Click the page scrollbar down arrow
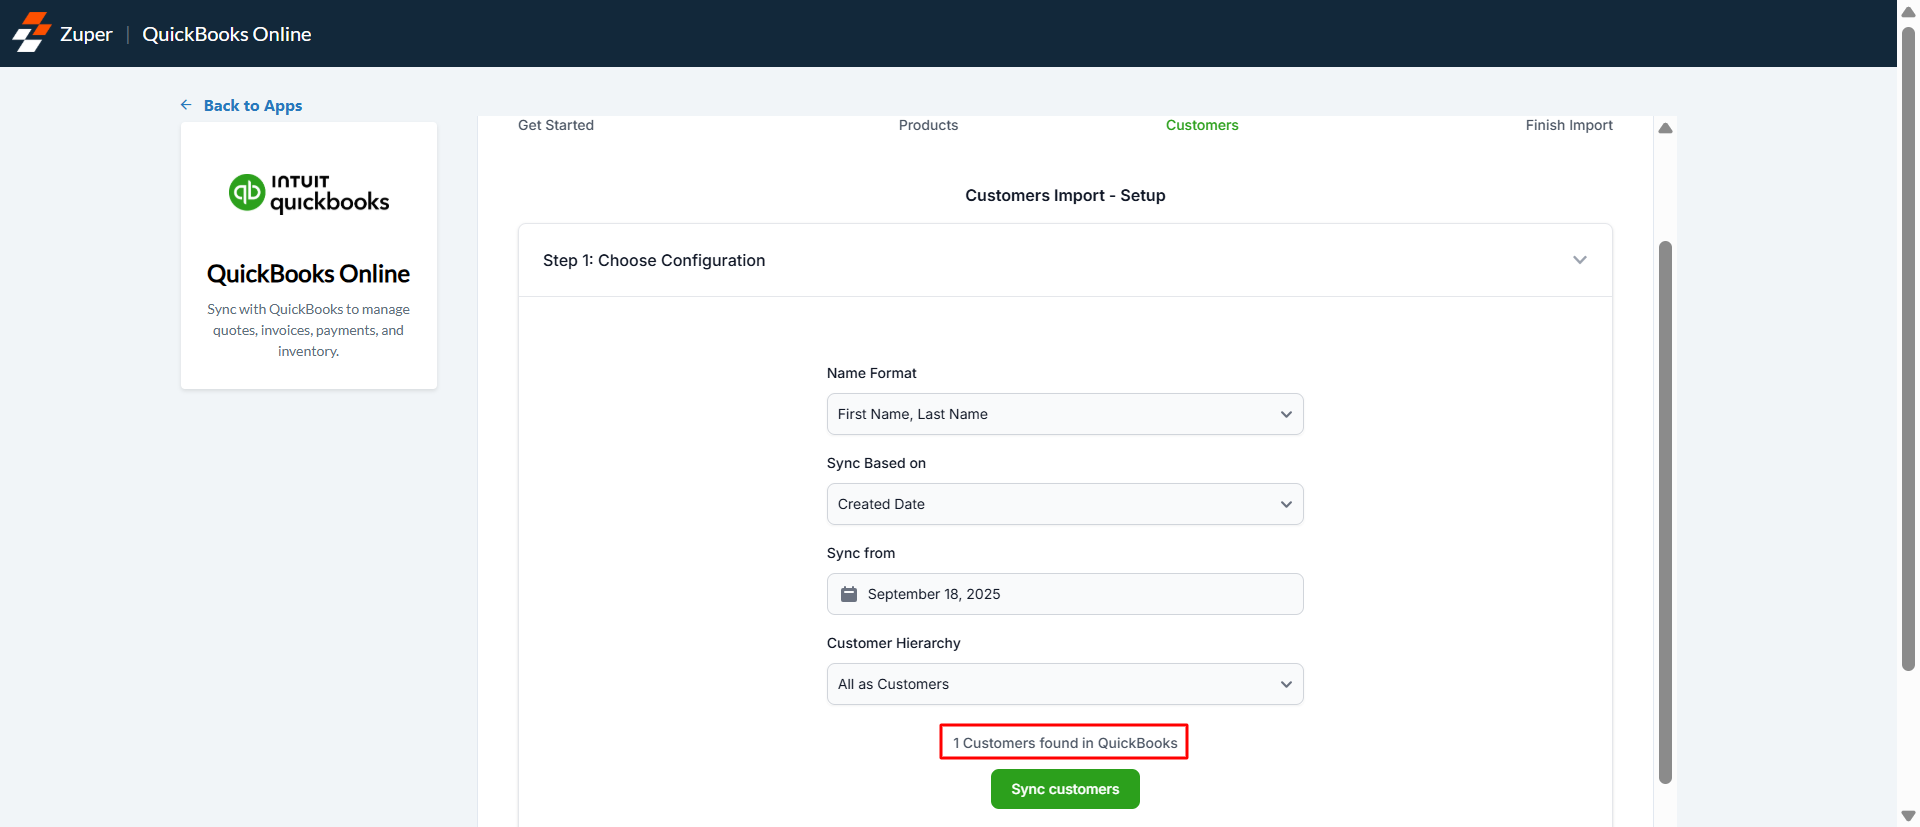 [1908, 816]
